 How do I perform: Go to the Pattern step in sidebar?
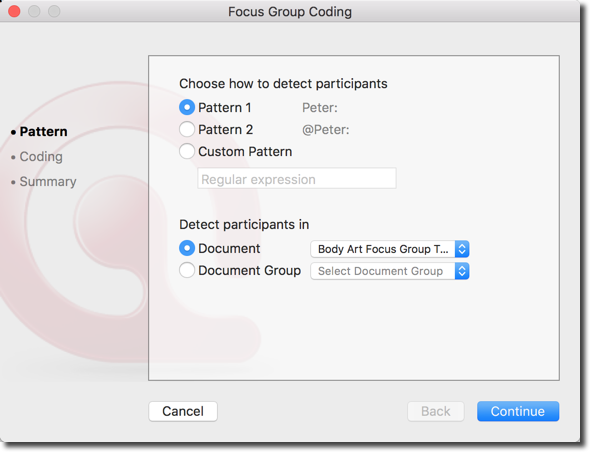[44, 132]
